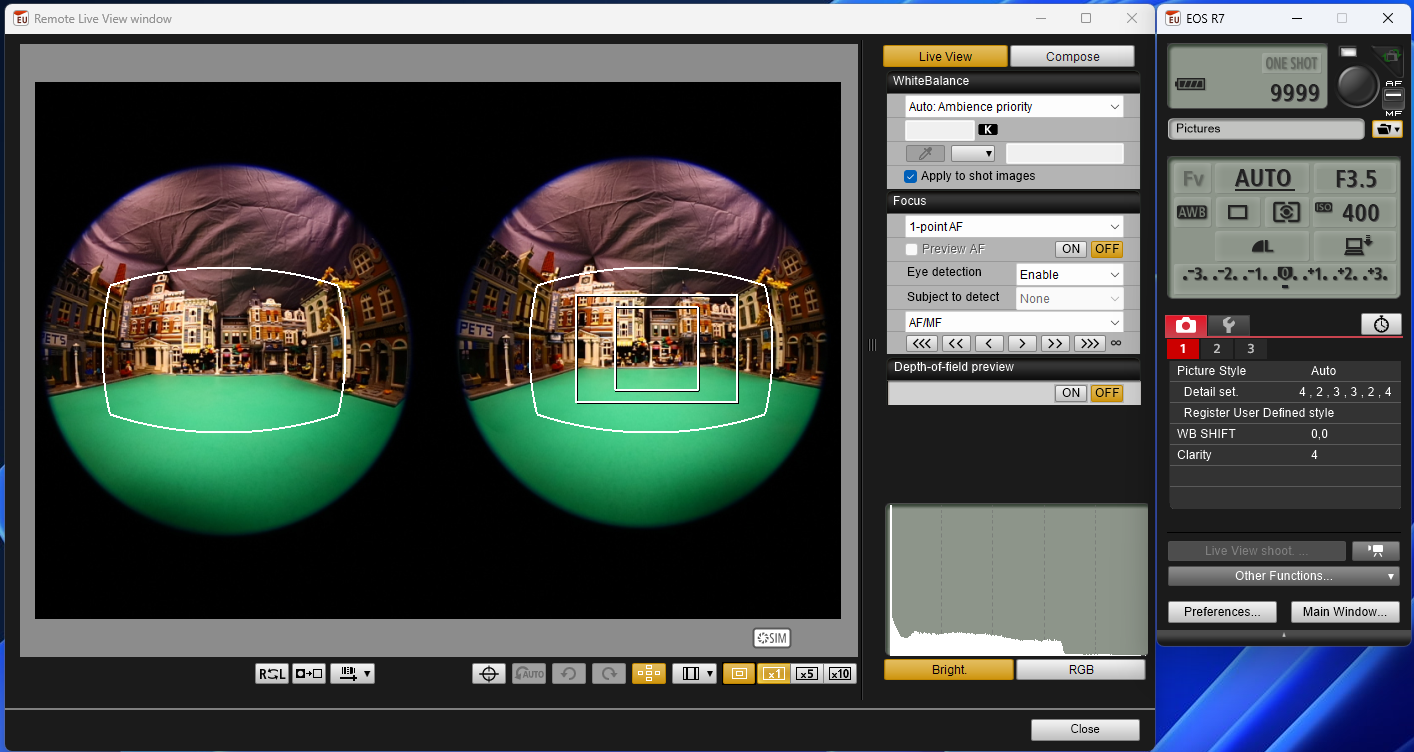1414x752 pixels.
Task: Rotate the view counterclockwise
Action: point(569,674)
